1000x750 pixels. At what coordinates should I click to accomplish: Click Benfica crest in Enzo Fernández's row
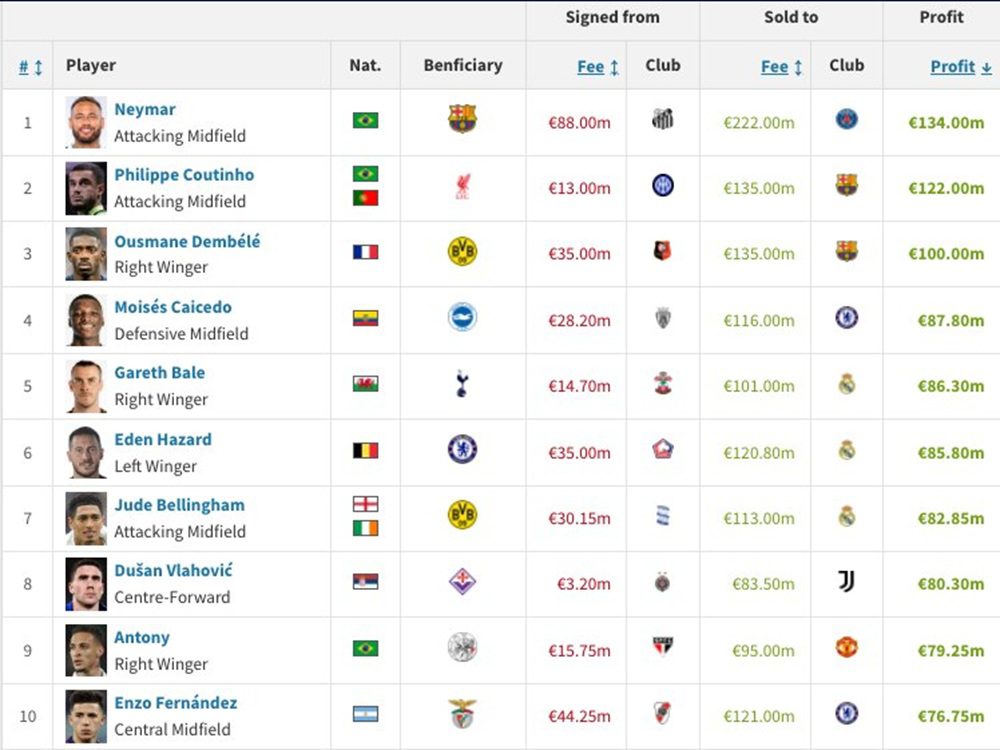coord(462,714)
